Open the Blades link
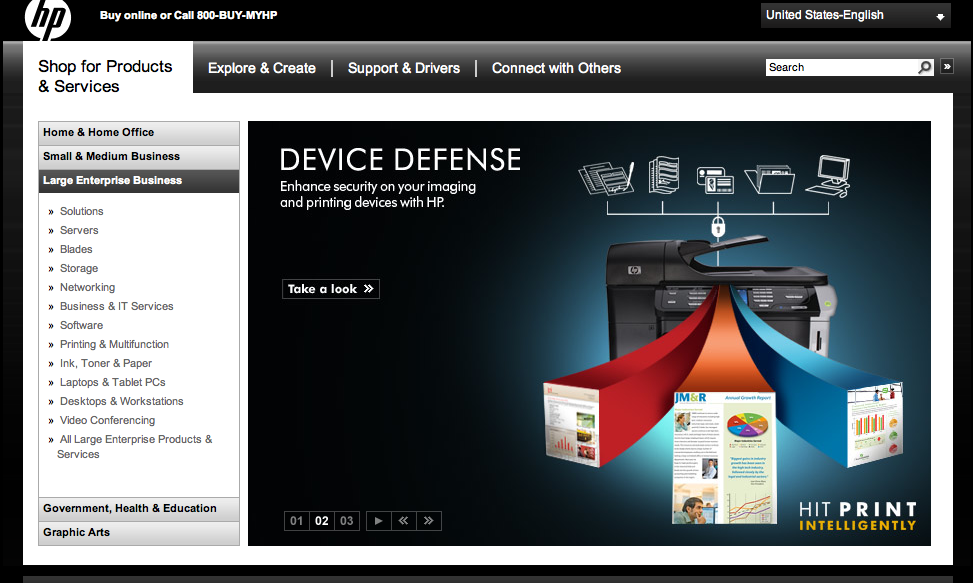Image resolution: width=973 pixels, height=583 pixels. point(76,249)
